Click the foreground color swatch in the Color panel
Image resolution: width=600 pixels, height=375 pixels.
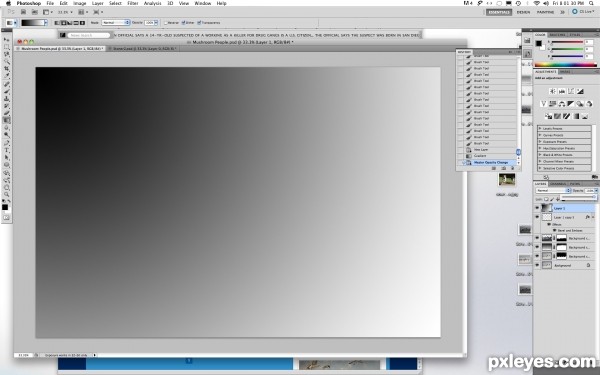click(539, 43)
